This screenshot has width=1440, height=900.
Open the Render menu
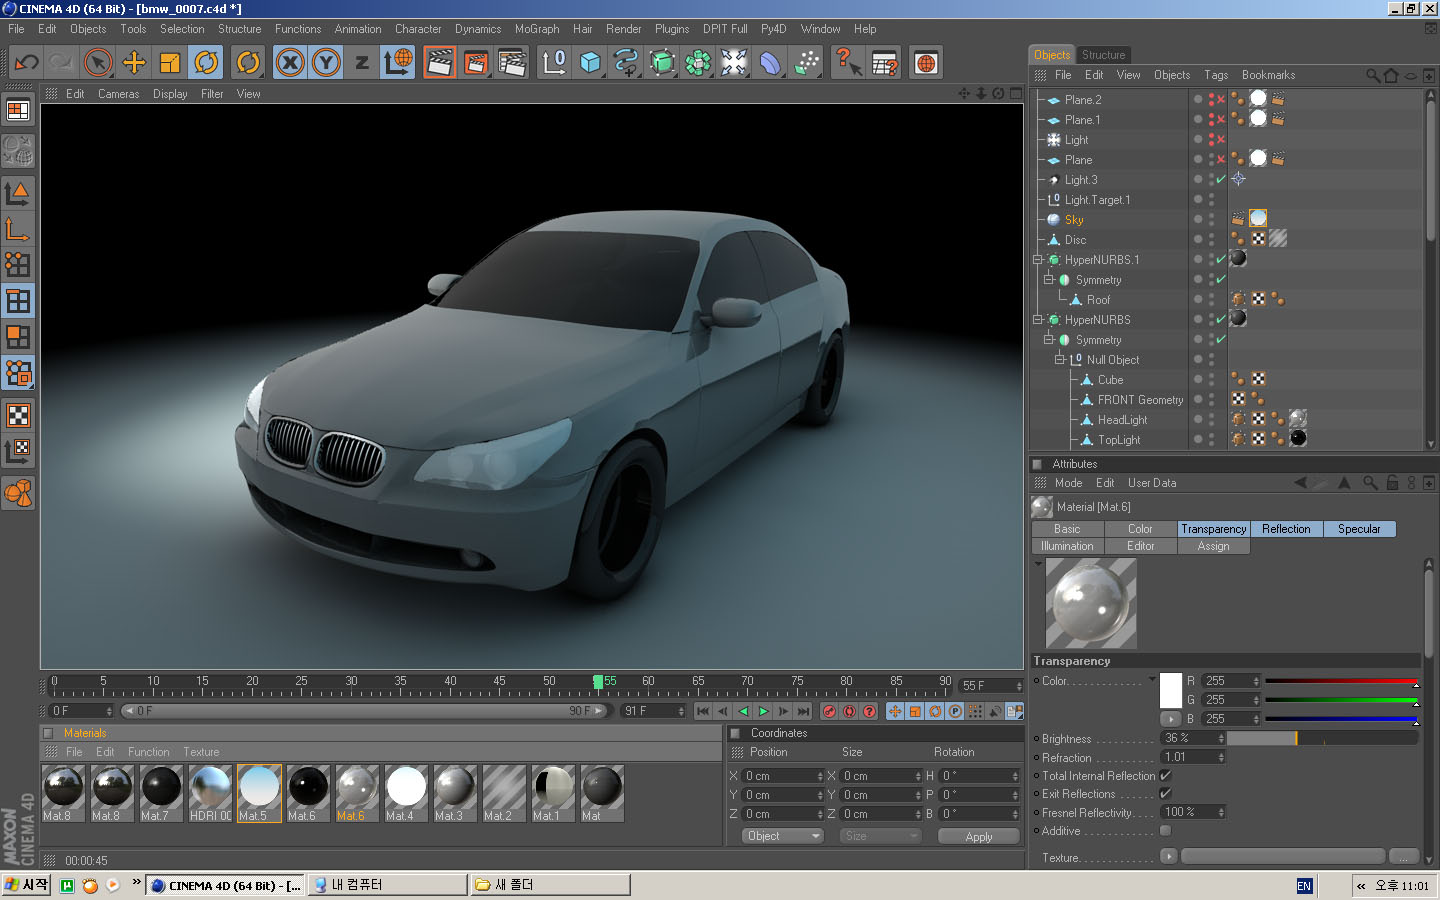click(x=623, y=29)
